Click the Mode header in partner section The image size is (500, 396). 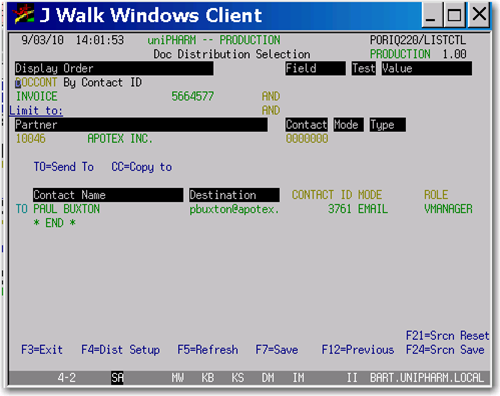point(349,125)
